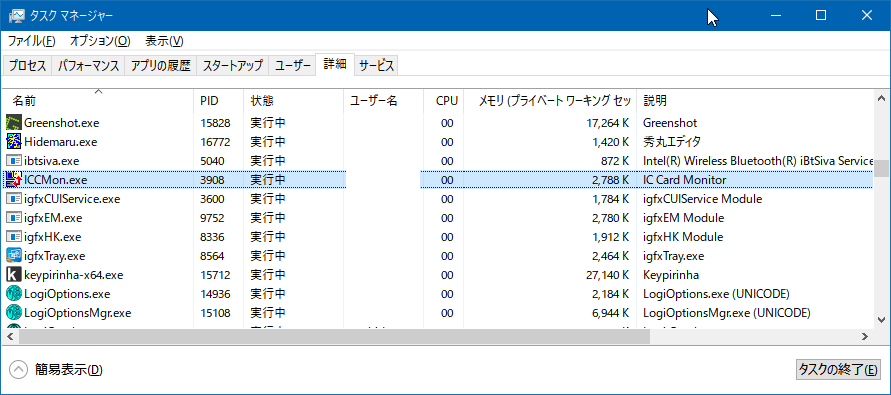The height and width of the screenshot is (395, 891).
Task: Click the vertical scrollbar thumb
Action: pyautogui.click(x=881, y=169)
